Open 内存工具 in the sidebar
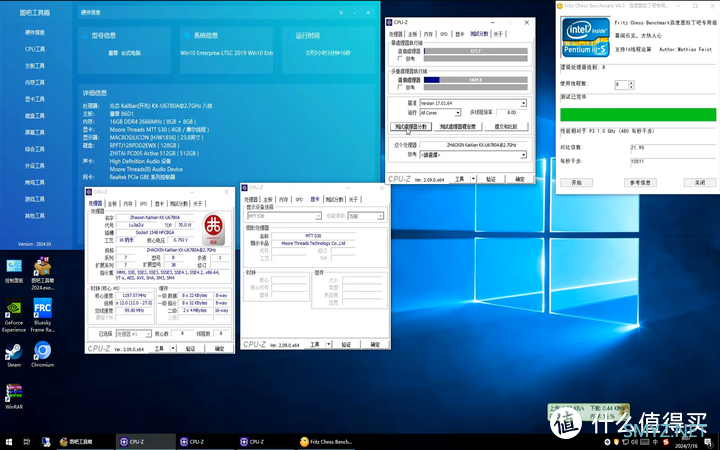 point(35,82)
